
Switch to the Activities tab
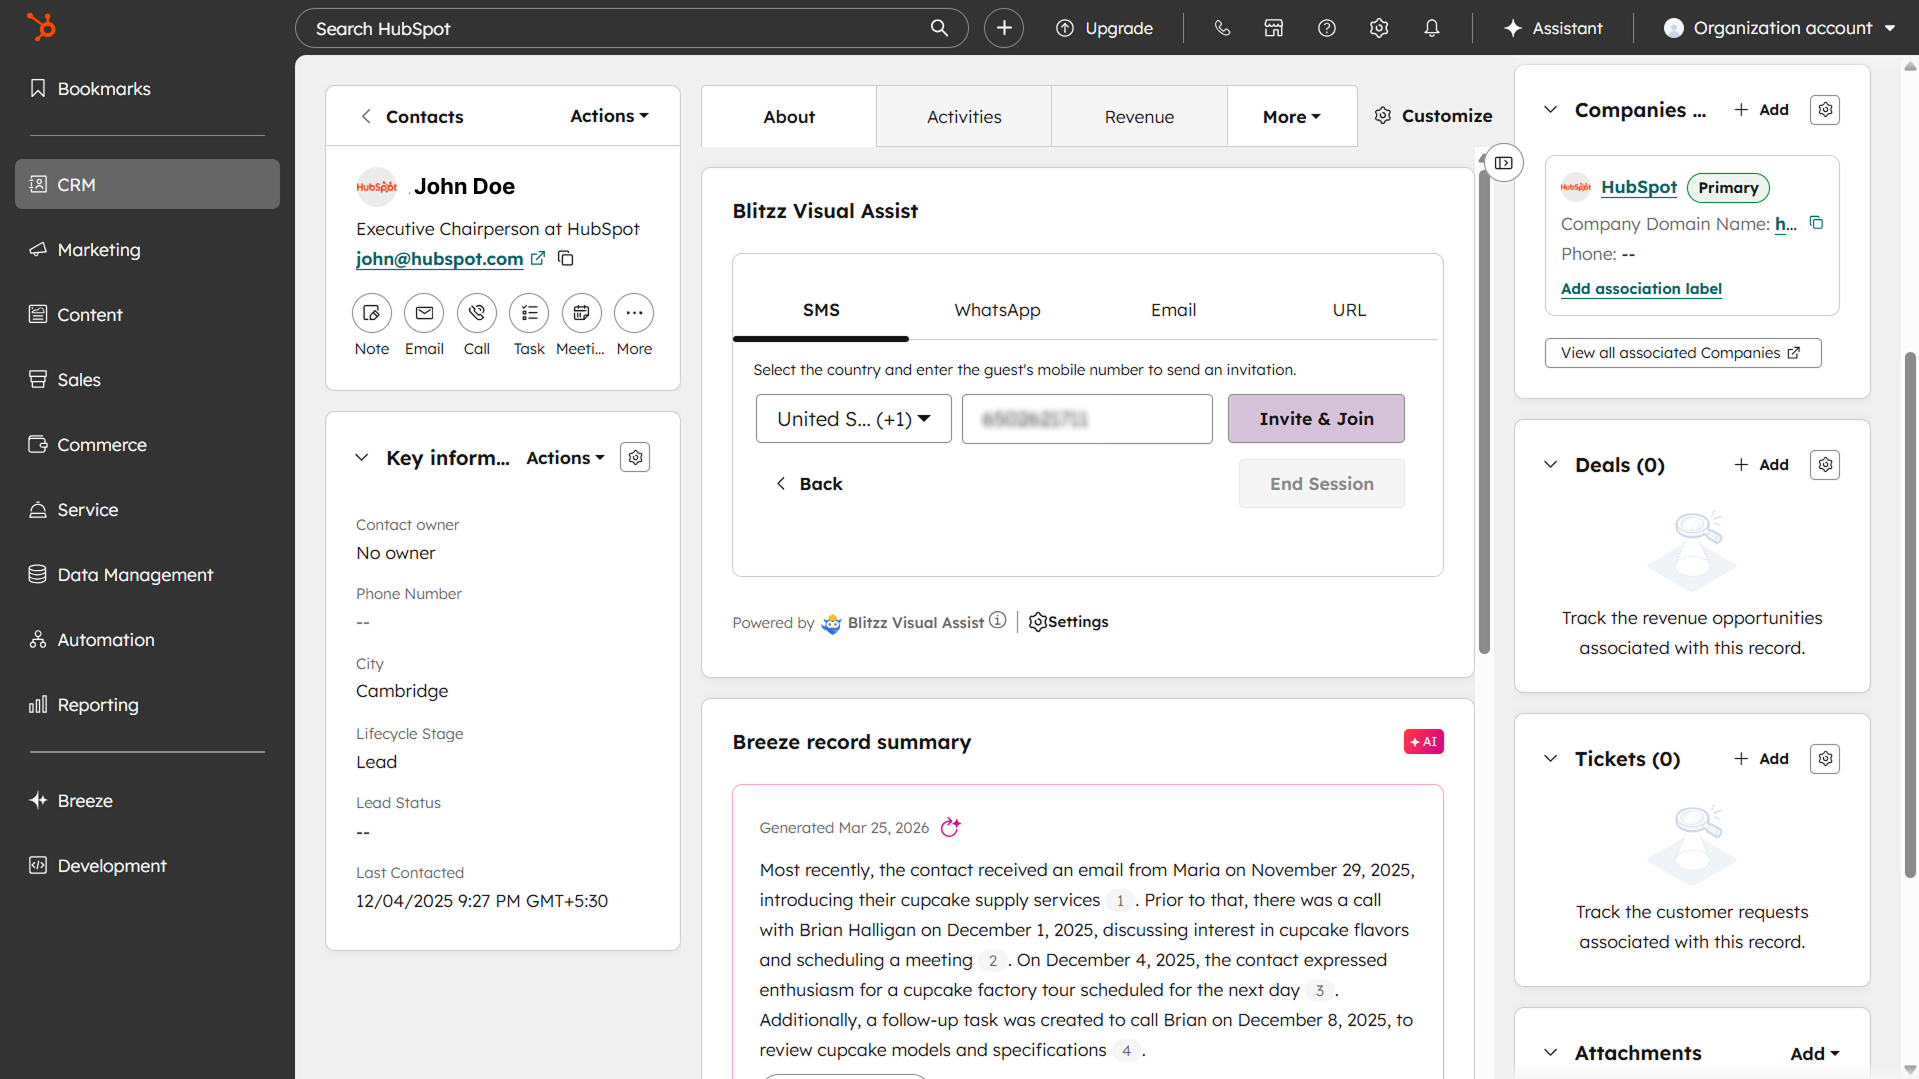(x=964, y=116)
